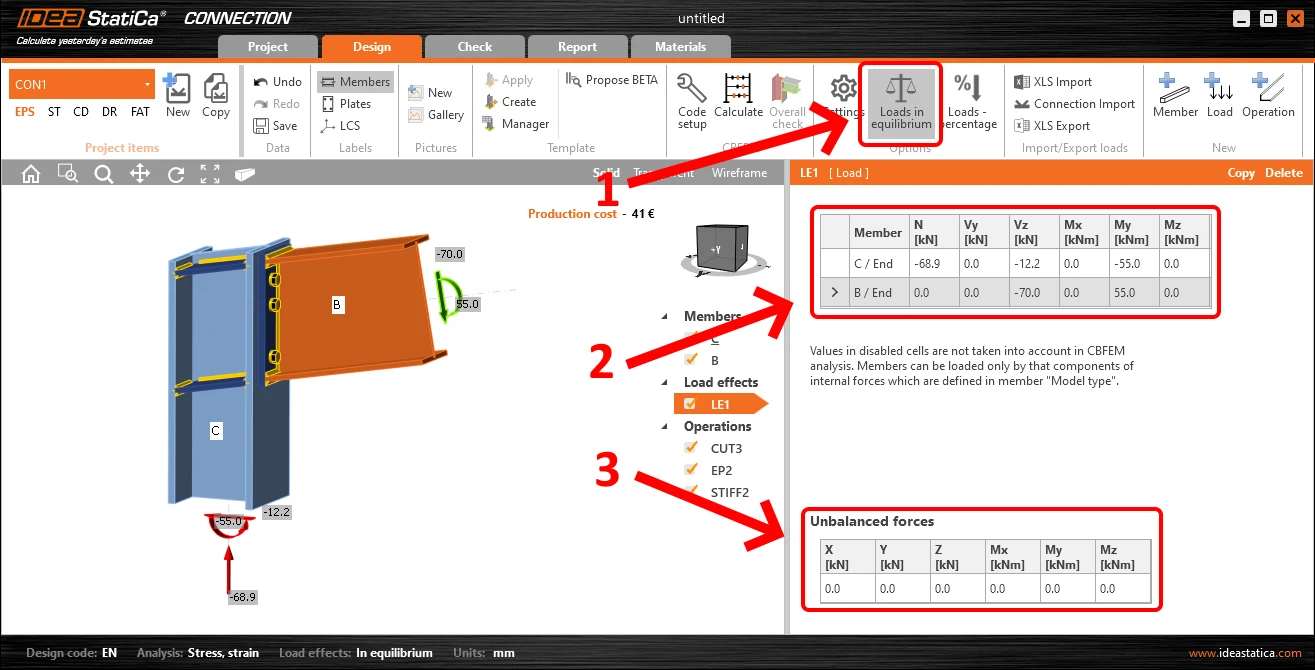This screenshot has height=670, width=1315.
Task: Toggle the EP2 operation checkbox
Action: (691, 470)
